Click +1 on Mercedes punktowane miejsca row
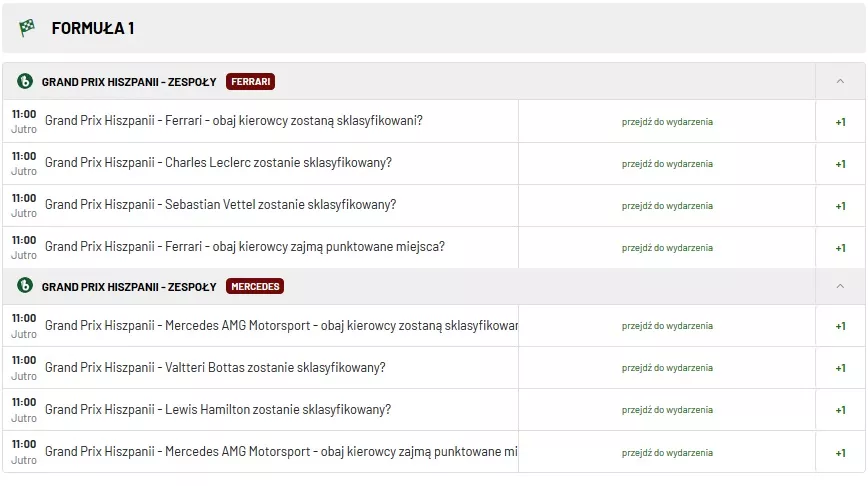The image size is (868, 486). coord(840,453)
